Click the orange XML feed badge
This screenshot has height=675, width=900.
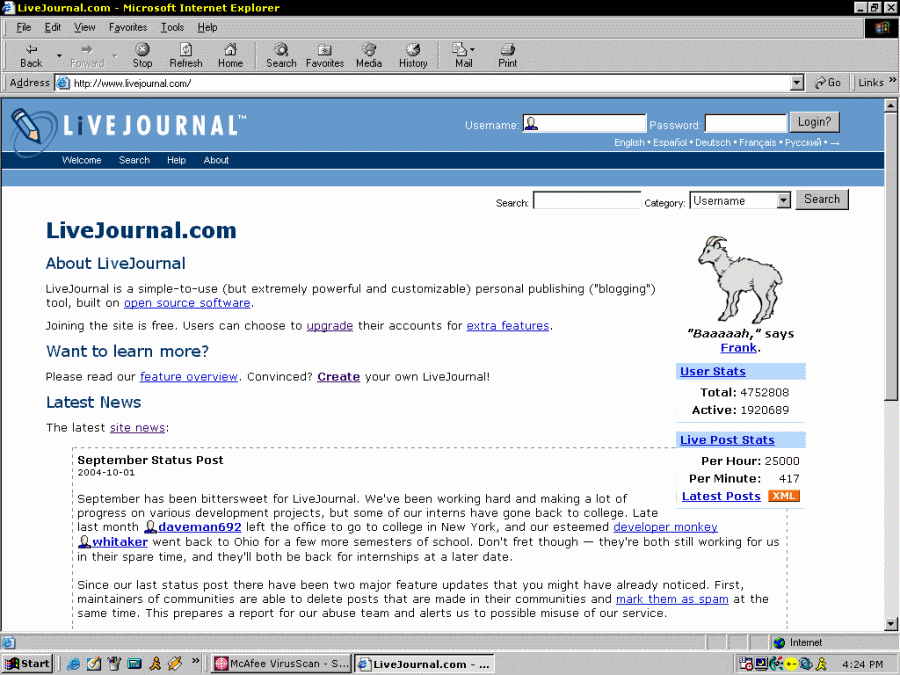pos(783,496)
